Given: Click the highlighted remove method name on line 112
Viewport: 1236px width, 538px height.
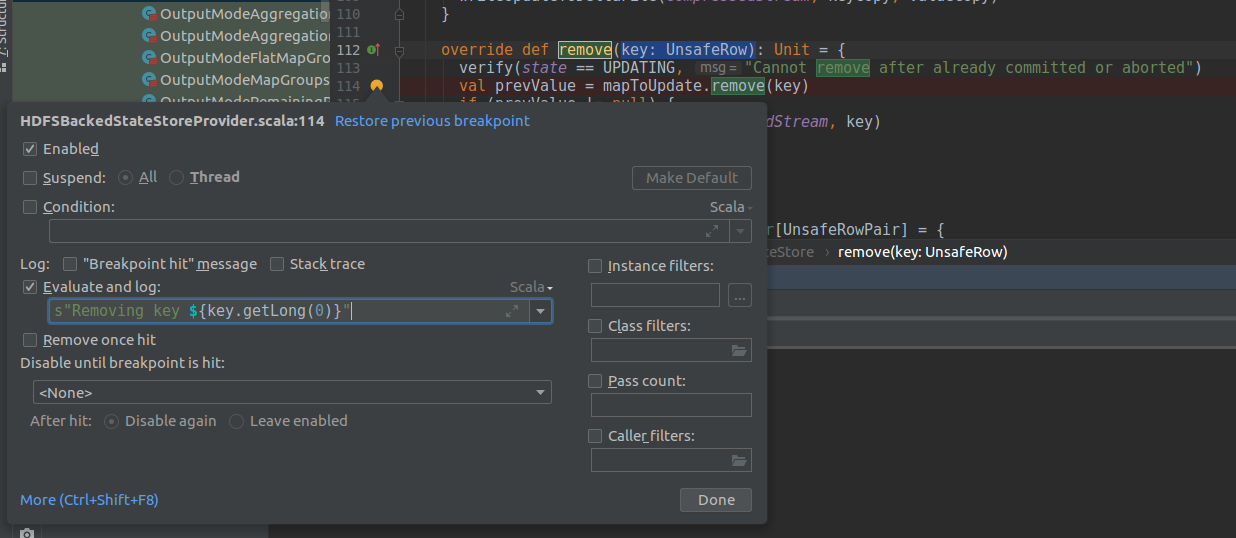Looking at the screenshot, I should (x=585, y=50).
